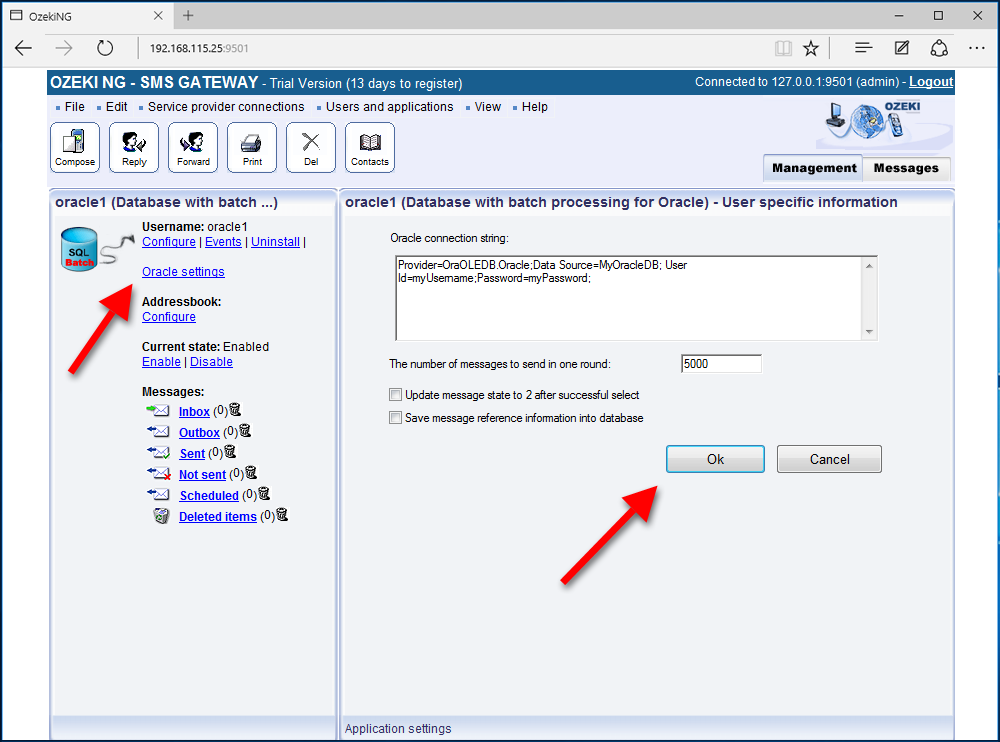Image resolution: width=1000 pixels, height=742 pixels.
Task: Switch to the Messages tab
Action: 905,168
